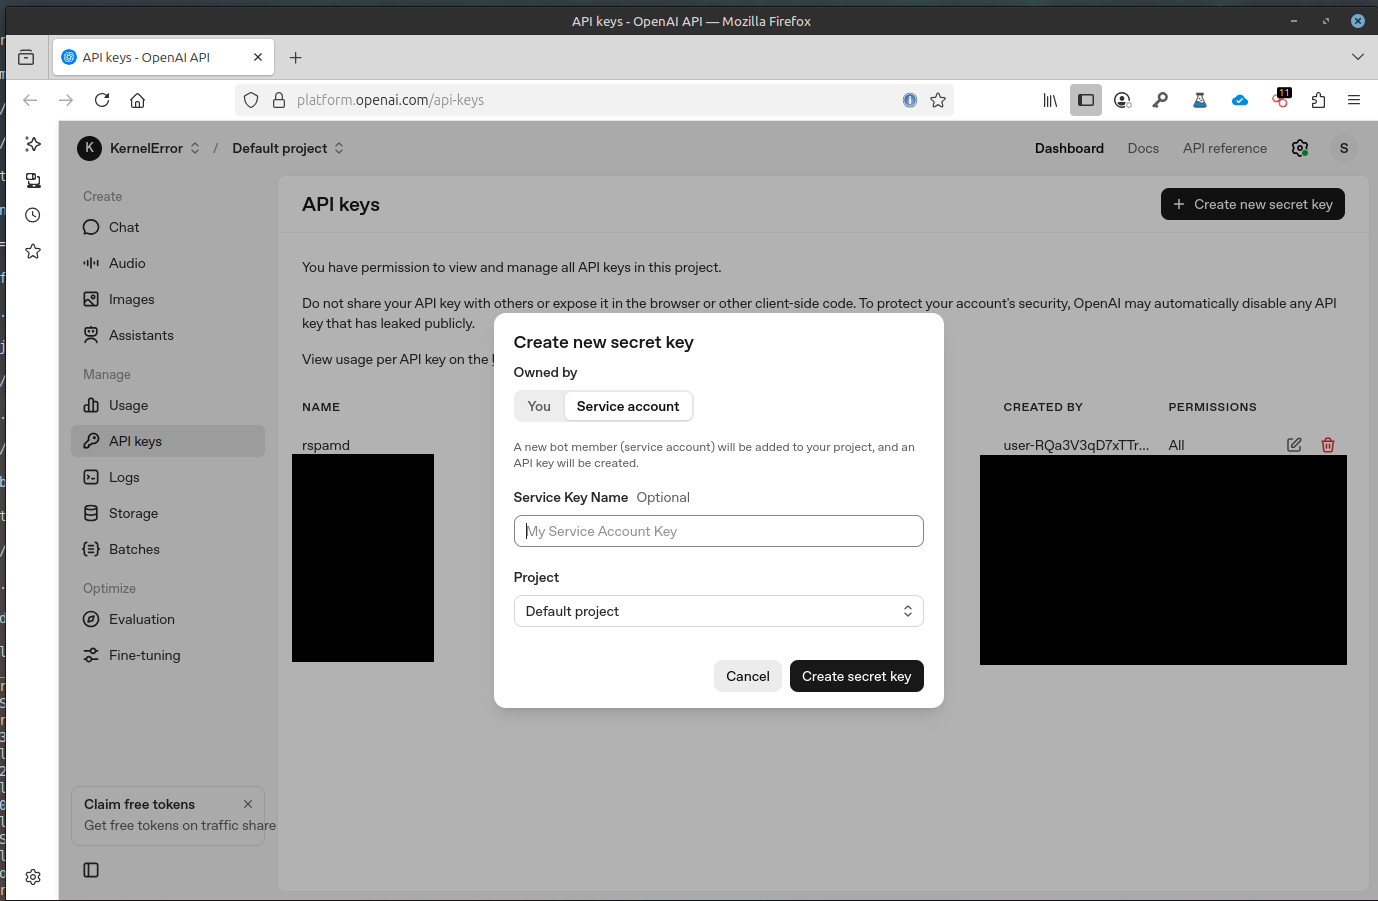This screenshot has width=1378, height=901.
Task: Select "Service account" owner option
Action: (628, 406)
